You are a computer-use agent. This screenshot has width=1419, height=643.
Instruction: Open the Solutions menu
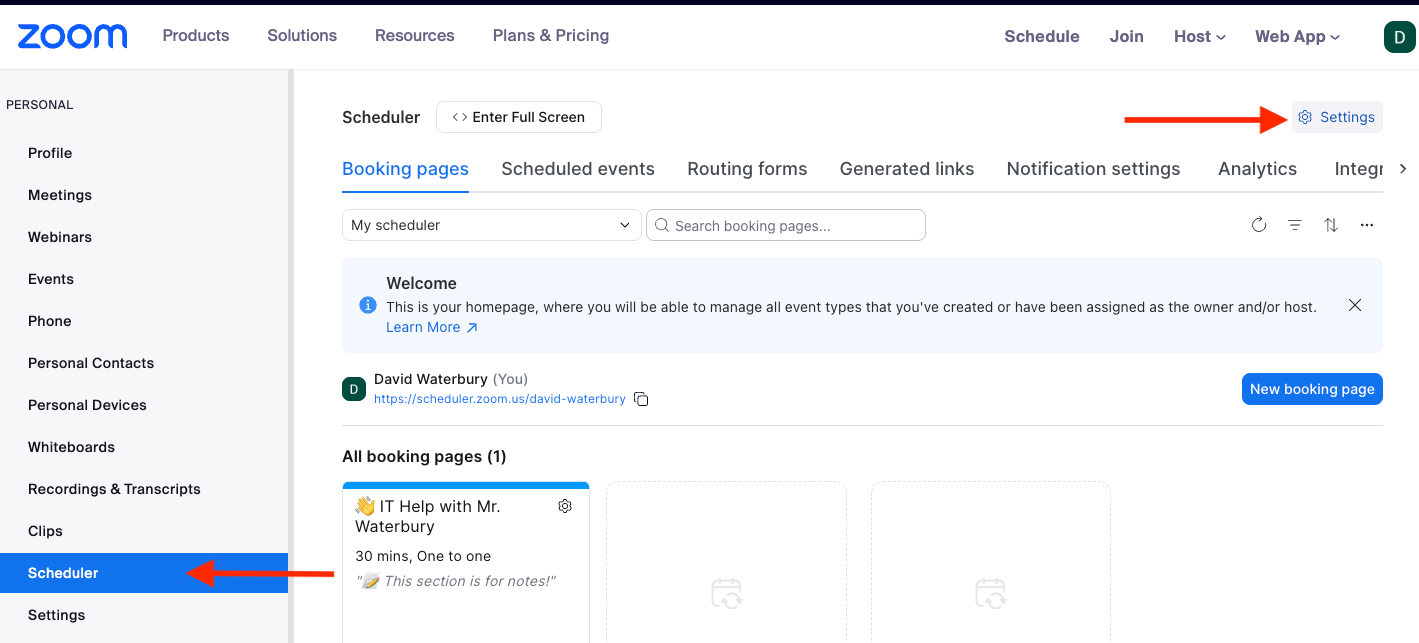pyautogui.click(x=302, y=35)
